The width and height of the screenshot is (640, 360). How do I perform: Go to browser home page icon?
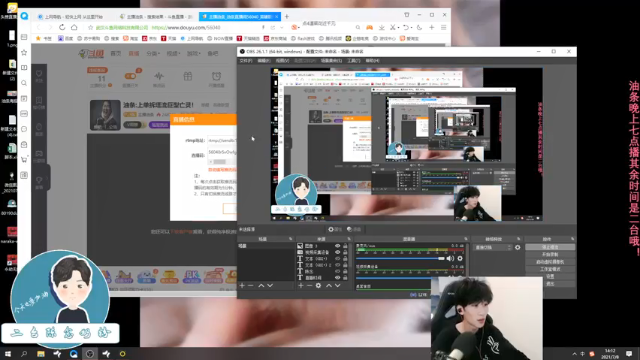pos(74,27)
